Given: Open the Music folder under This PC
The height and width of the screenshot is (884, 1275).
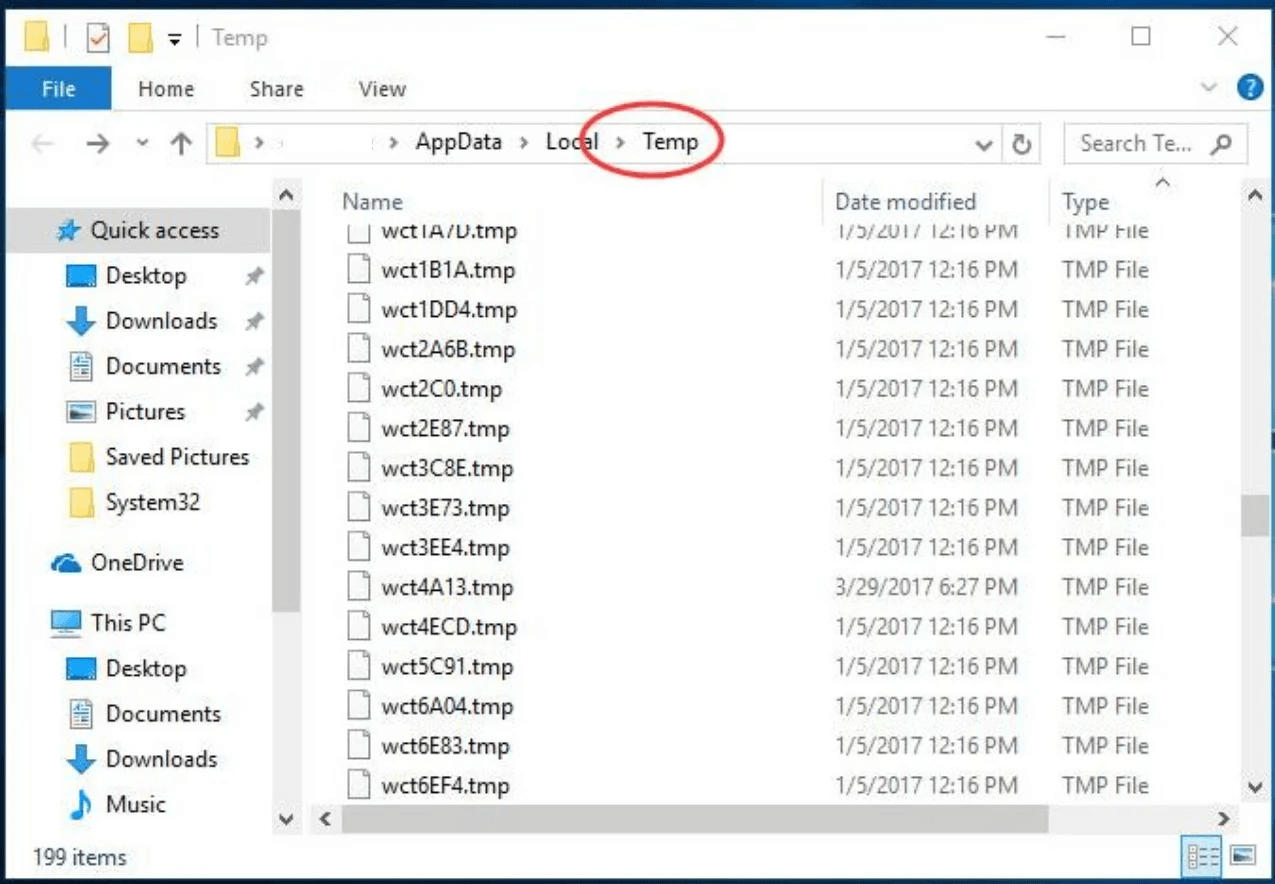Looking at the screenshot, I should [x=136, y=804].
